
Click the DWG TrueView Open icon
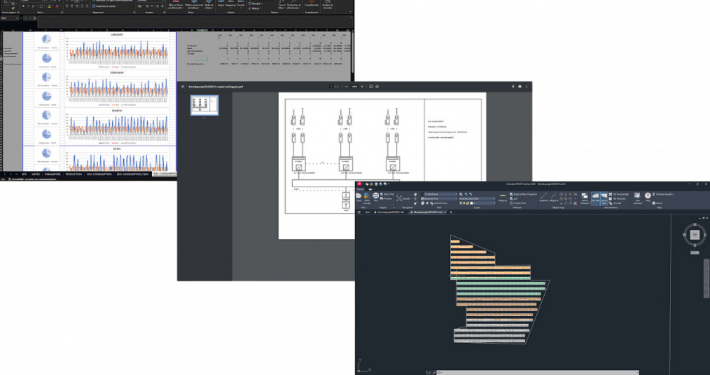[x=359, y=197]
